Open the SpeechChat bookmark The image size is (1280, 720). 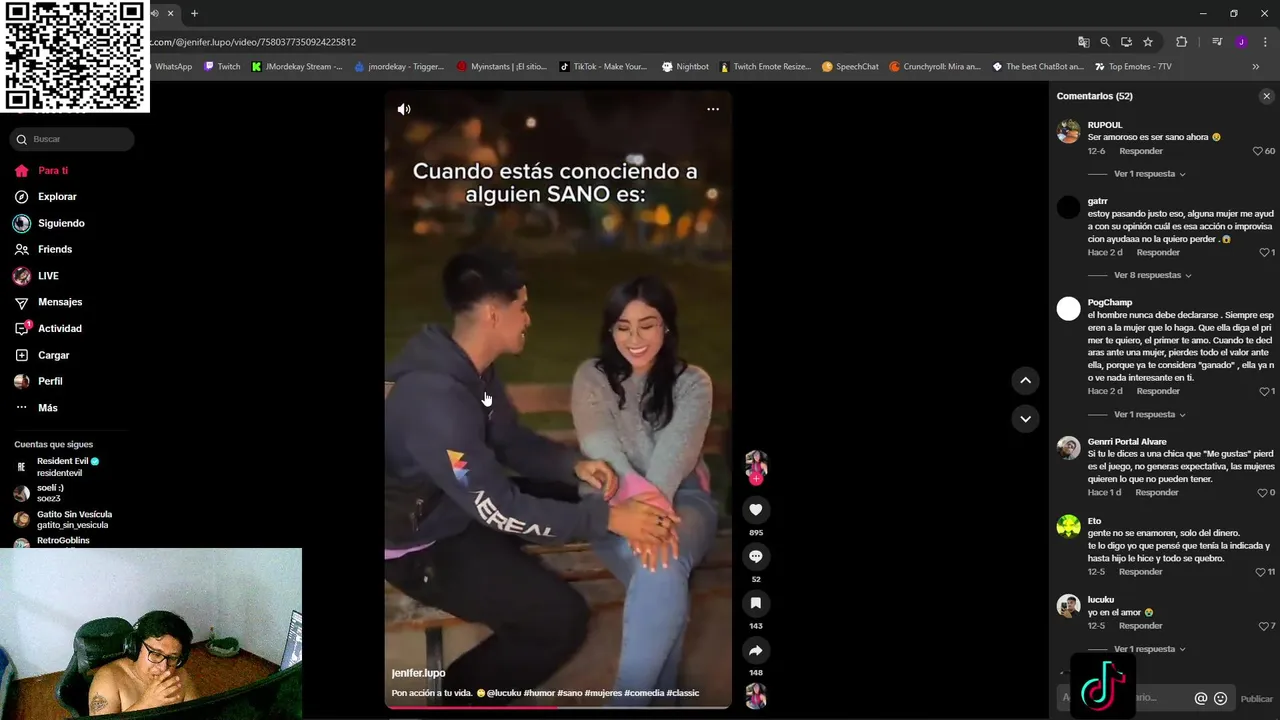(850, 67)
